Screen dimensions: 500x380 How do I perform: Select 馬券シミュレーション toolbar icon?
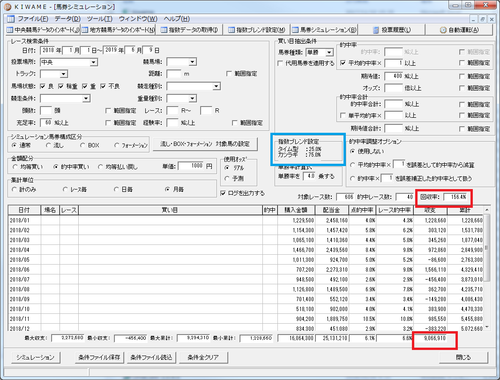click(295, 30)
